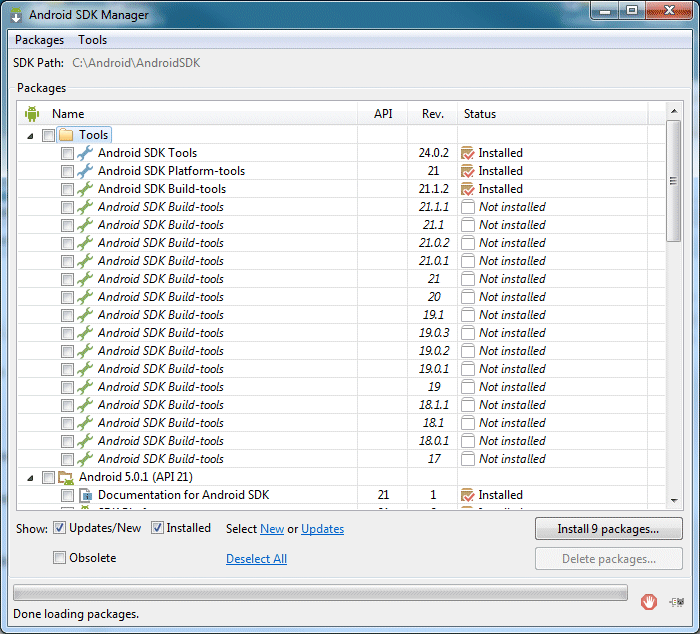Viewport: 700px width, 634px height.
Task: Click installed status icon for SDK Tools 24.0.2
Action: pyautogui.click(x=467, y=153)
